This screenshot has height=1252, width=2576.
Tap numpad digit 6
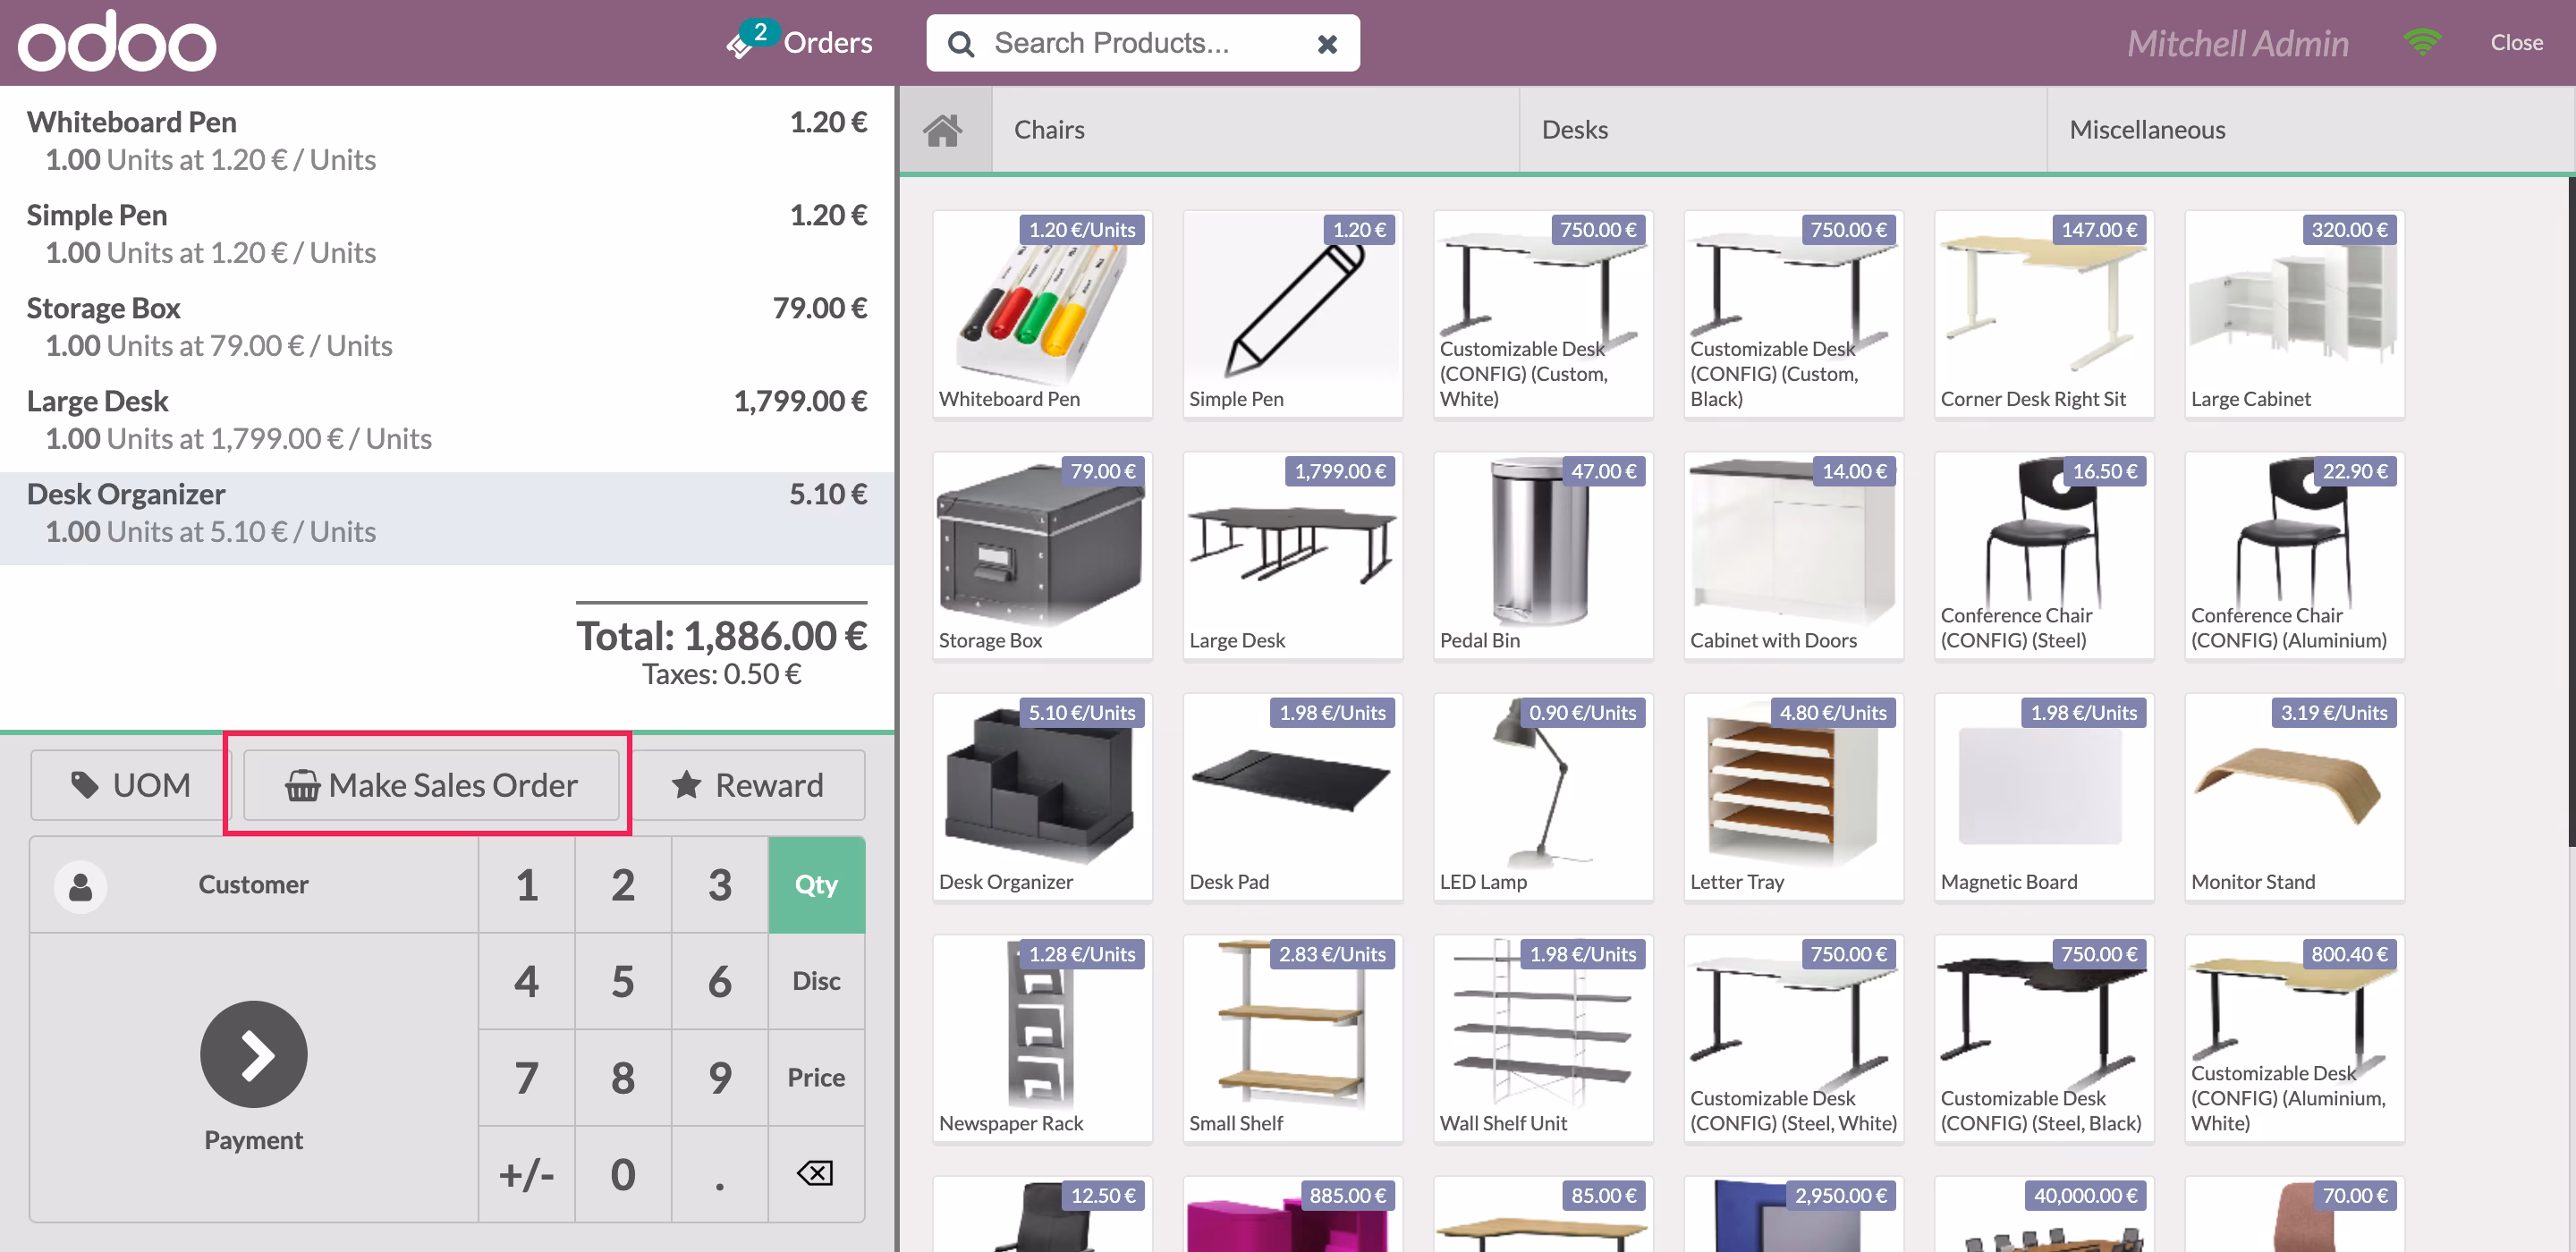coord(720,981)
